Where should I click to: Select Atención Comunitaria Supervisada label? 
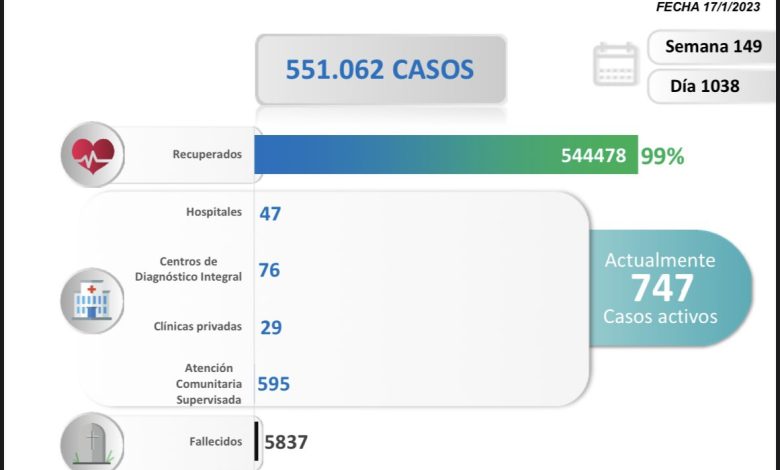(204, 384)
